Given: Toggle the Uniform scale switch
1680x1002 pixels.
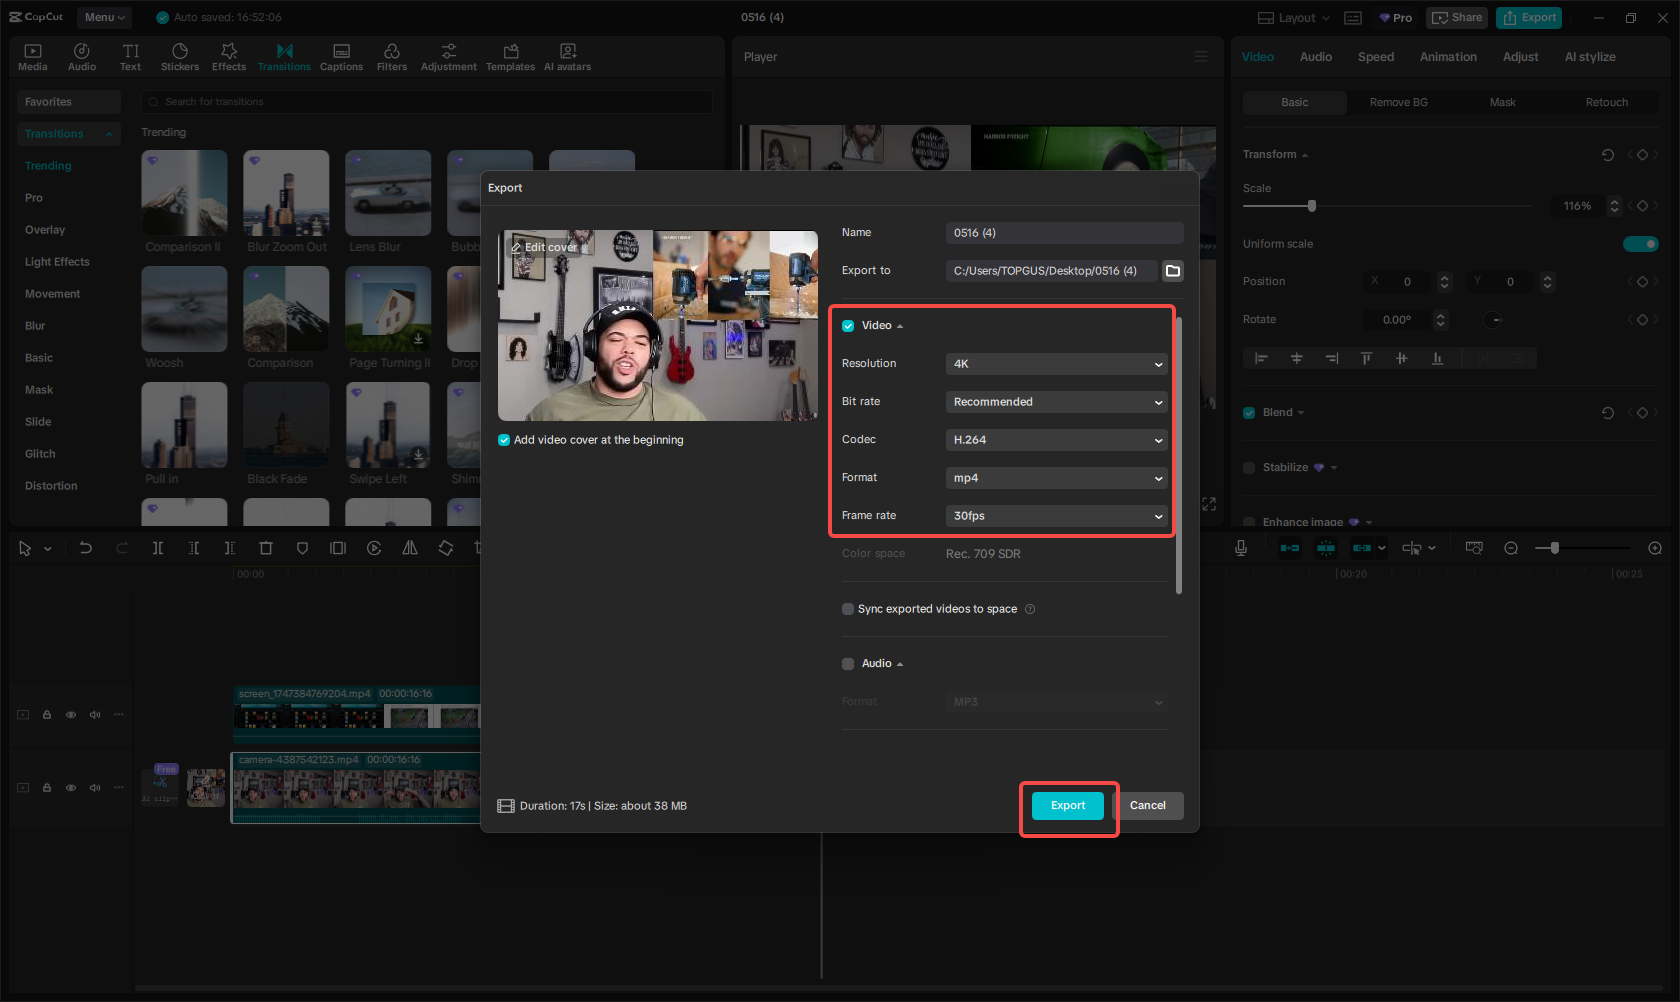Looking at the screenshot, I should pyautogui.click(x=1641, y=243).
